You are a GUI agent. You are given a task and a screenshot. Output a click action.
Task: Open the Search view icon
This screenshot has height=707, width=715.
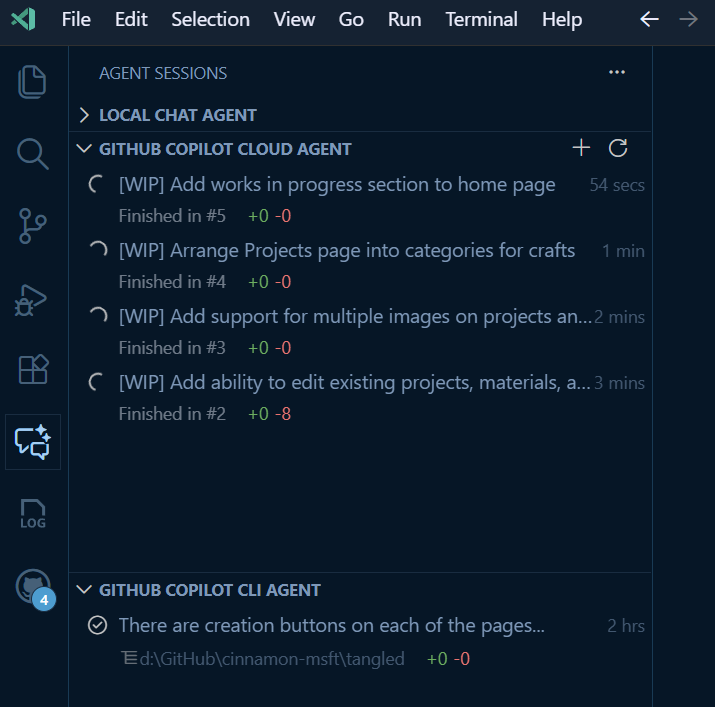(32, 154)
